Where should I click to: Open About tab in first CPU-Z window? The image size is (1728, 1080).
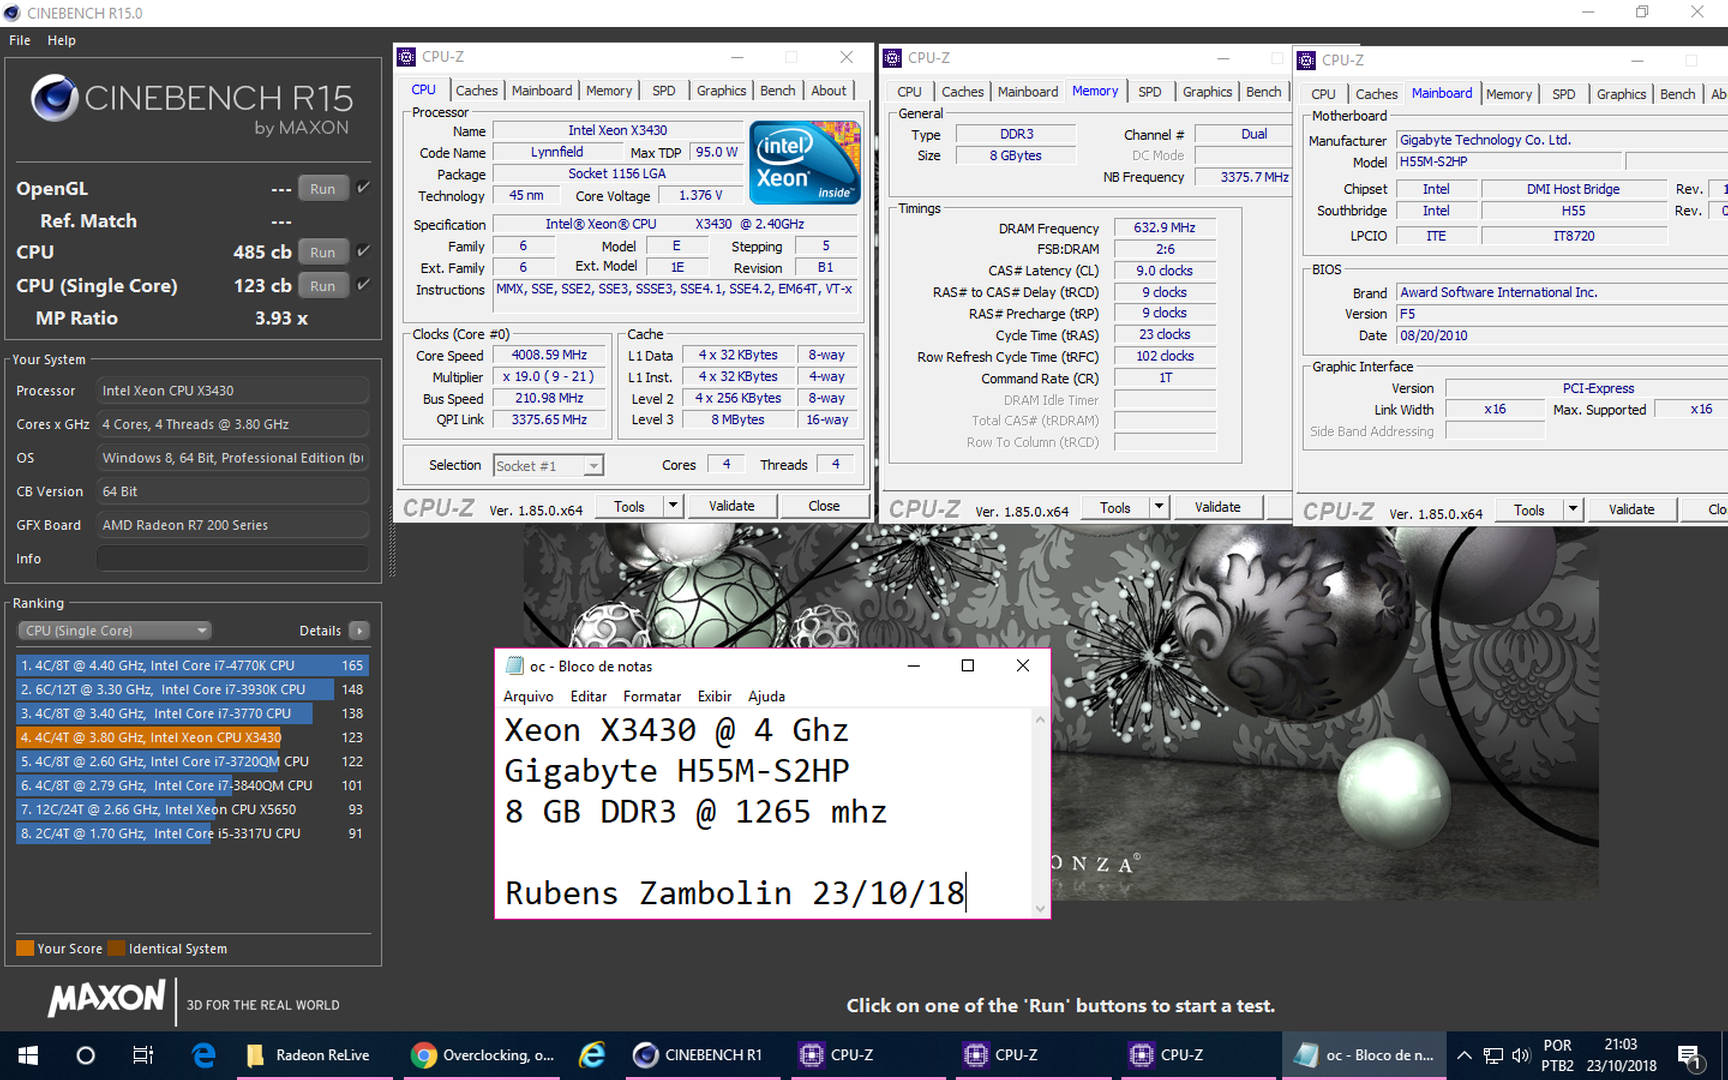pyautogui.click(x=829, y=90)
